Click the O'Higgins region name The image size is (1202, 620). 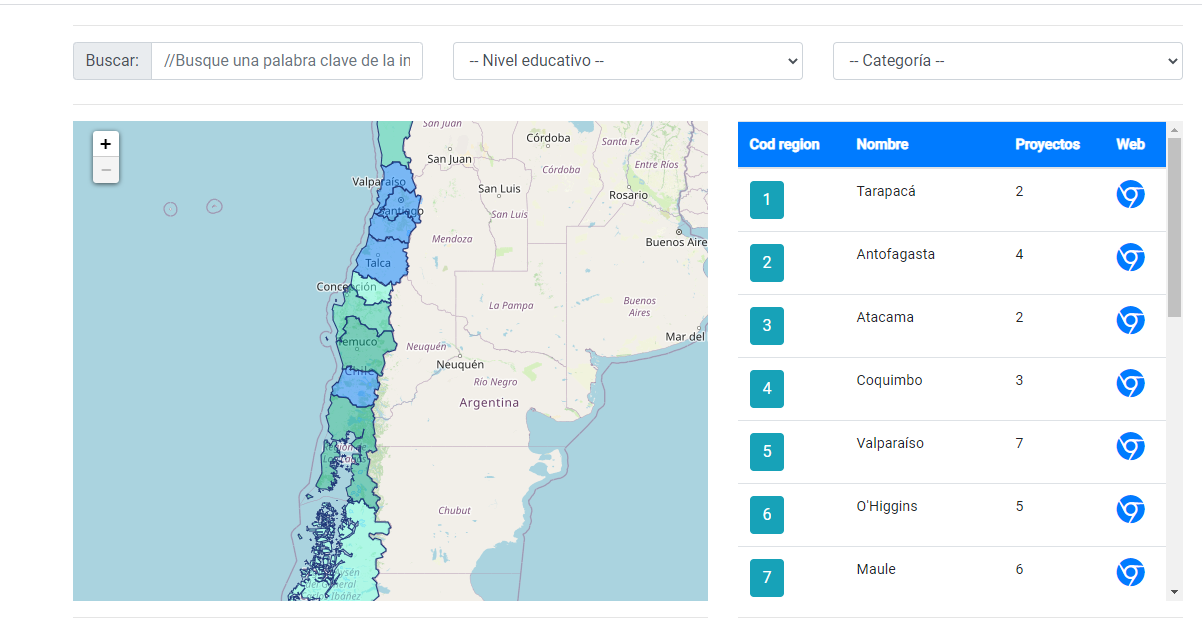pyautogui.click(x=887, y=506)
